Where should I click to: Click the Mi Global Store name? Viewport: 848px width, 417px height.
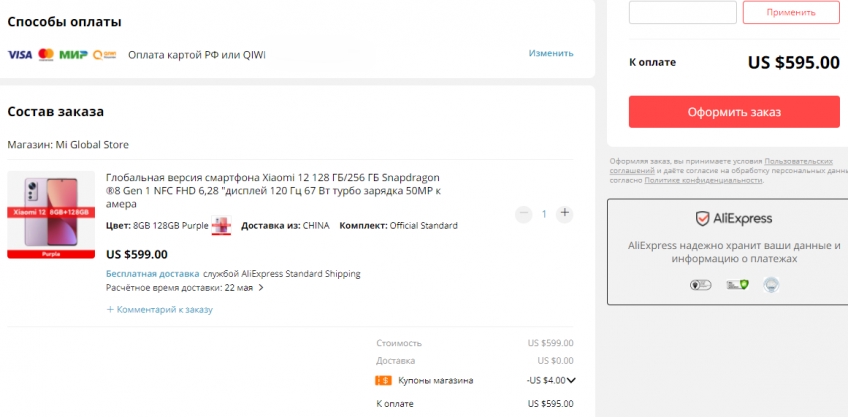tap(92, 145)
